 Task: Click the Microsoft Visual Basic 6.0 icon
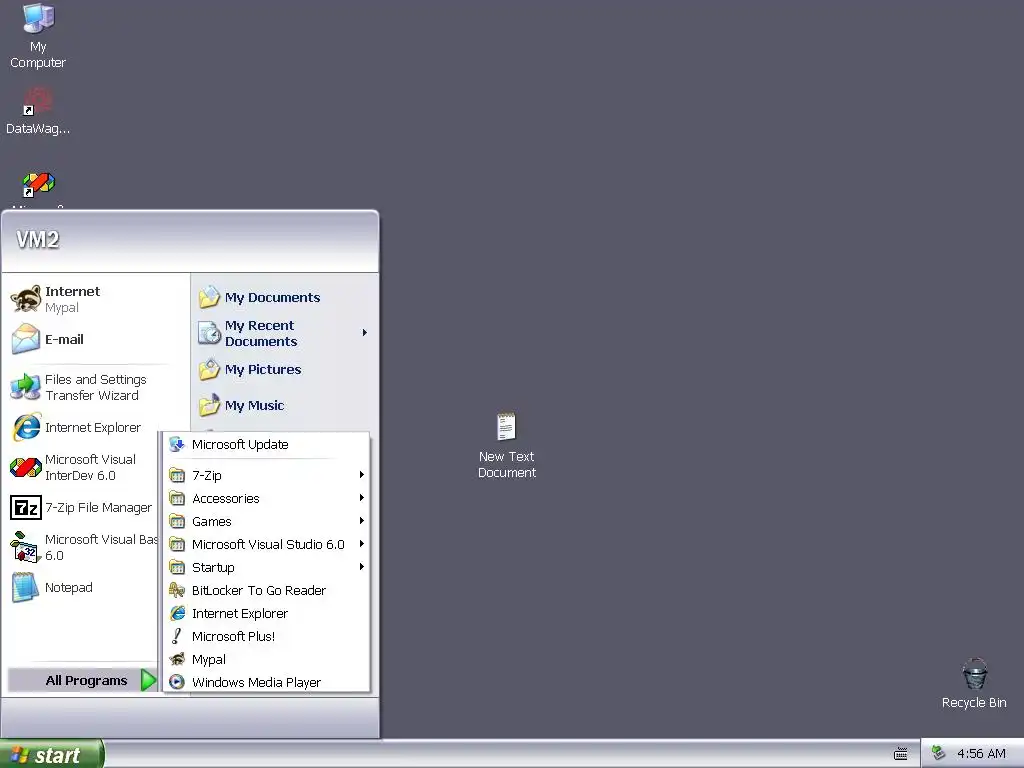(26, 547)
